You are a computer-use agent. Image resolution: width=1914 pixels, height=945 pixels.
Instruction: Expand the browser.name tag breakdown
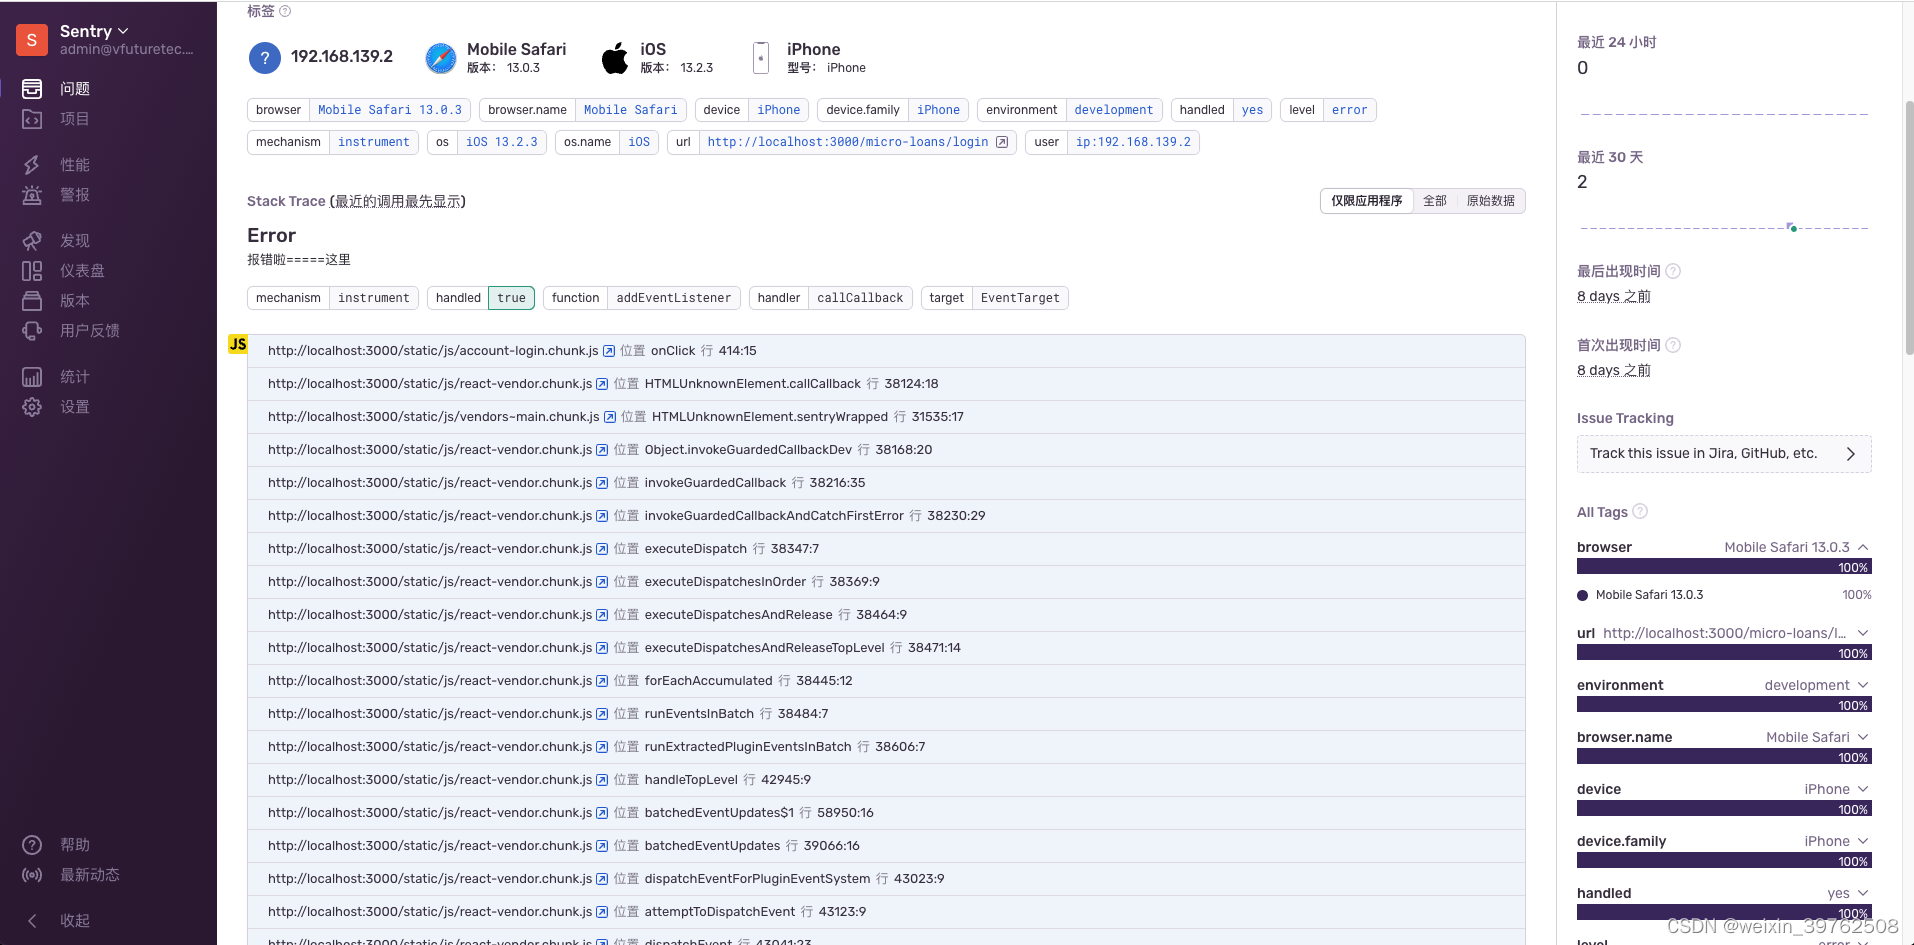(1863, 737)
